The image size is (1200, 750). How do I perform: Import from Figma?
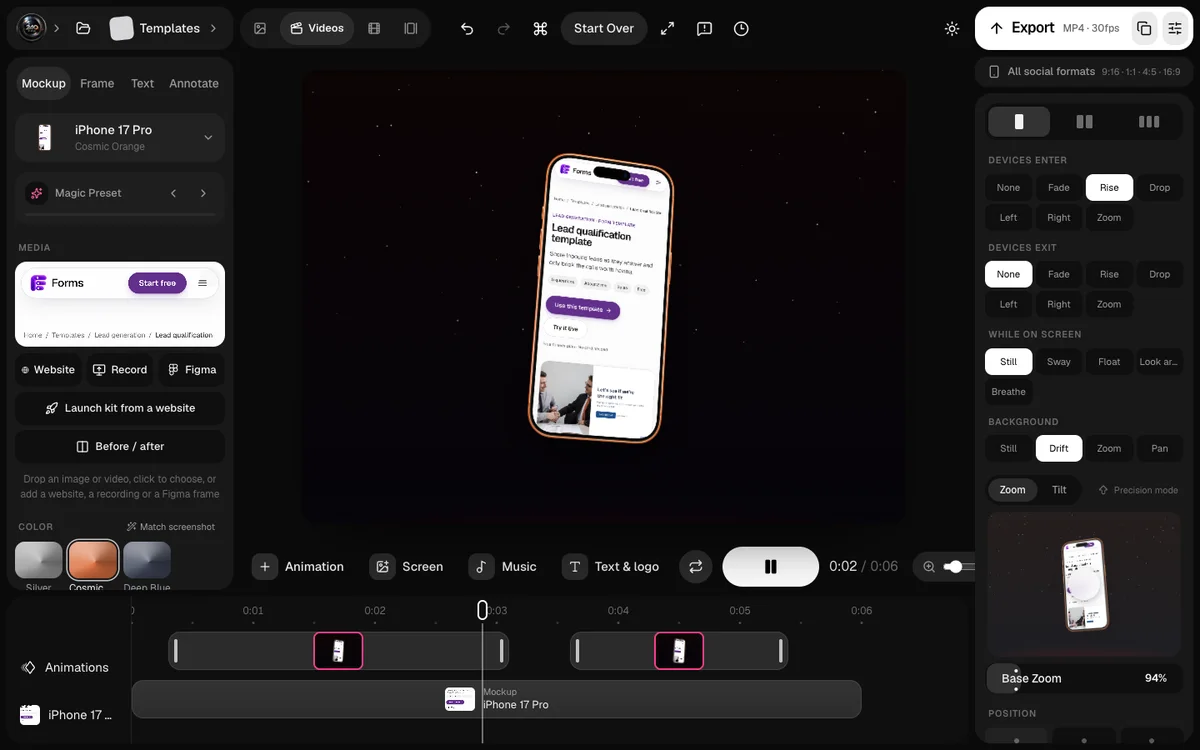pyautogui.click(x=192, y=370)
